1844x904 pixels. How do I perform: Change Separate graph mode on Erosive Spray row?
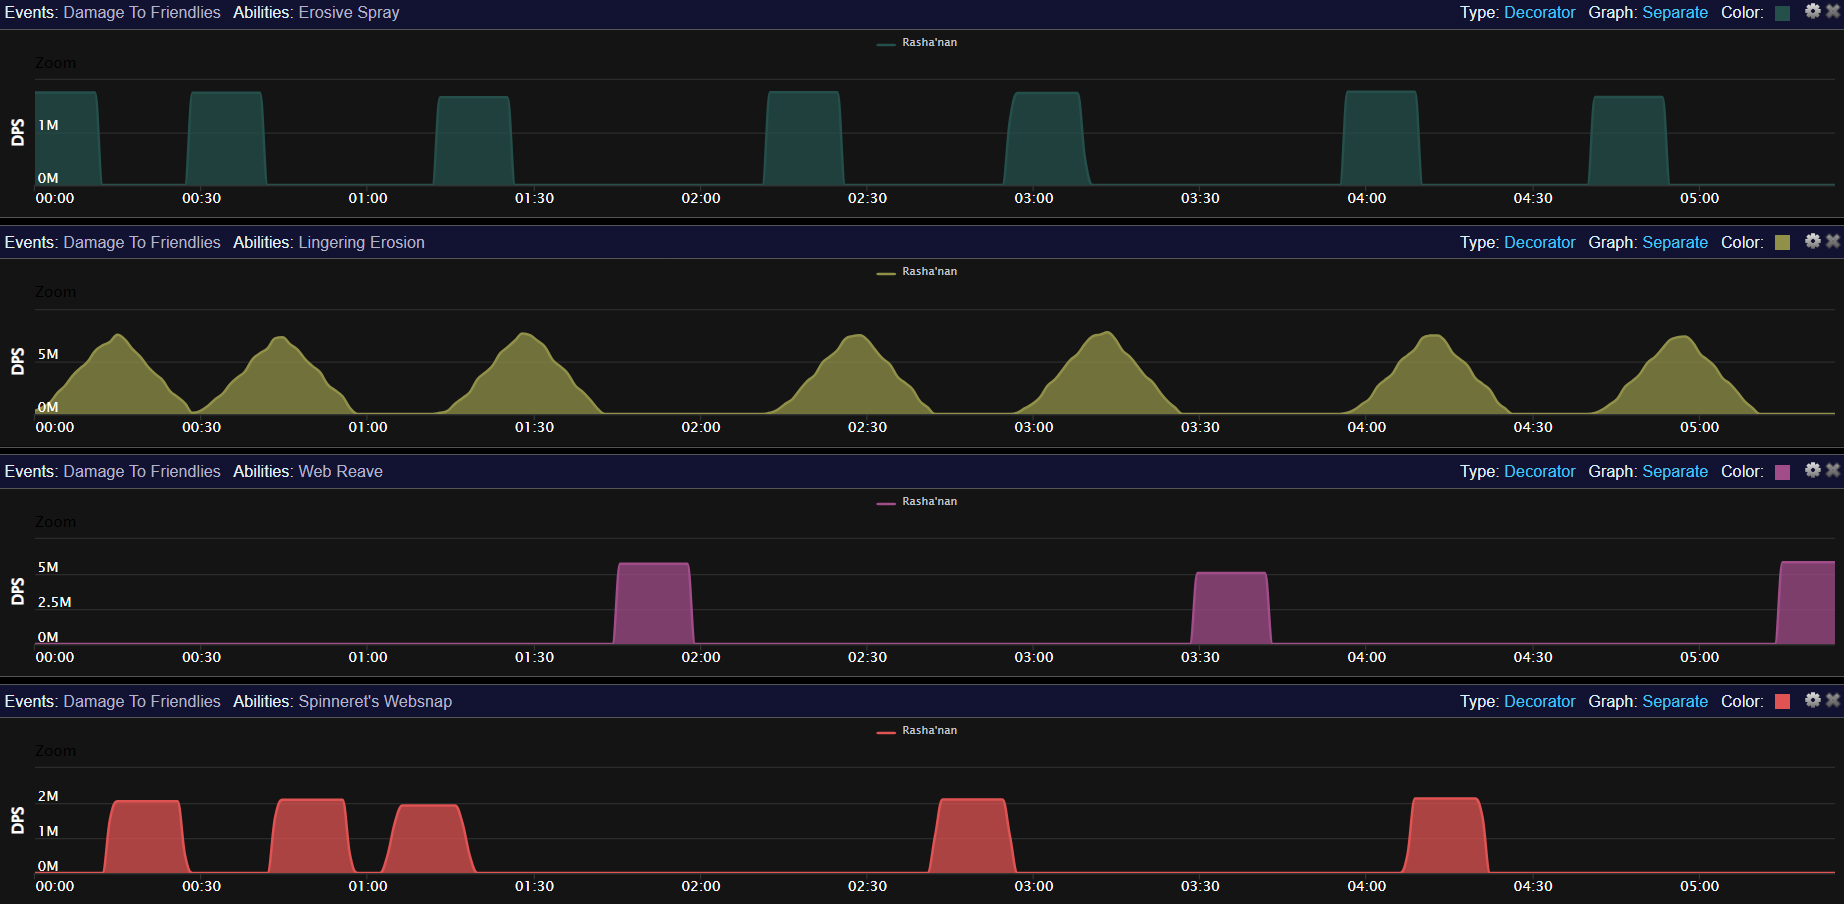coord(1675,13)
